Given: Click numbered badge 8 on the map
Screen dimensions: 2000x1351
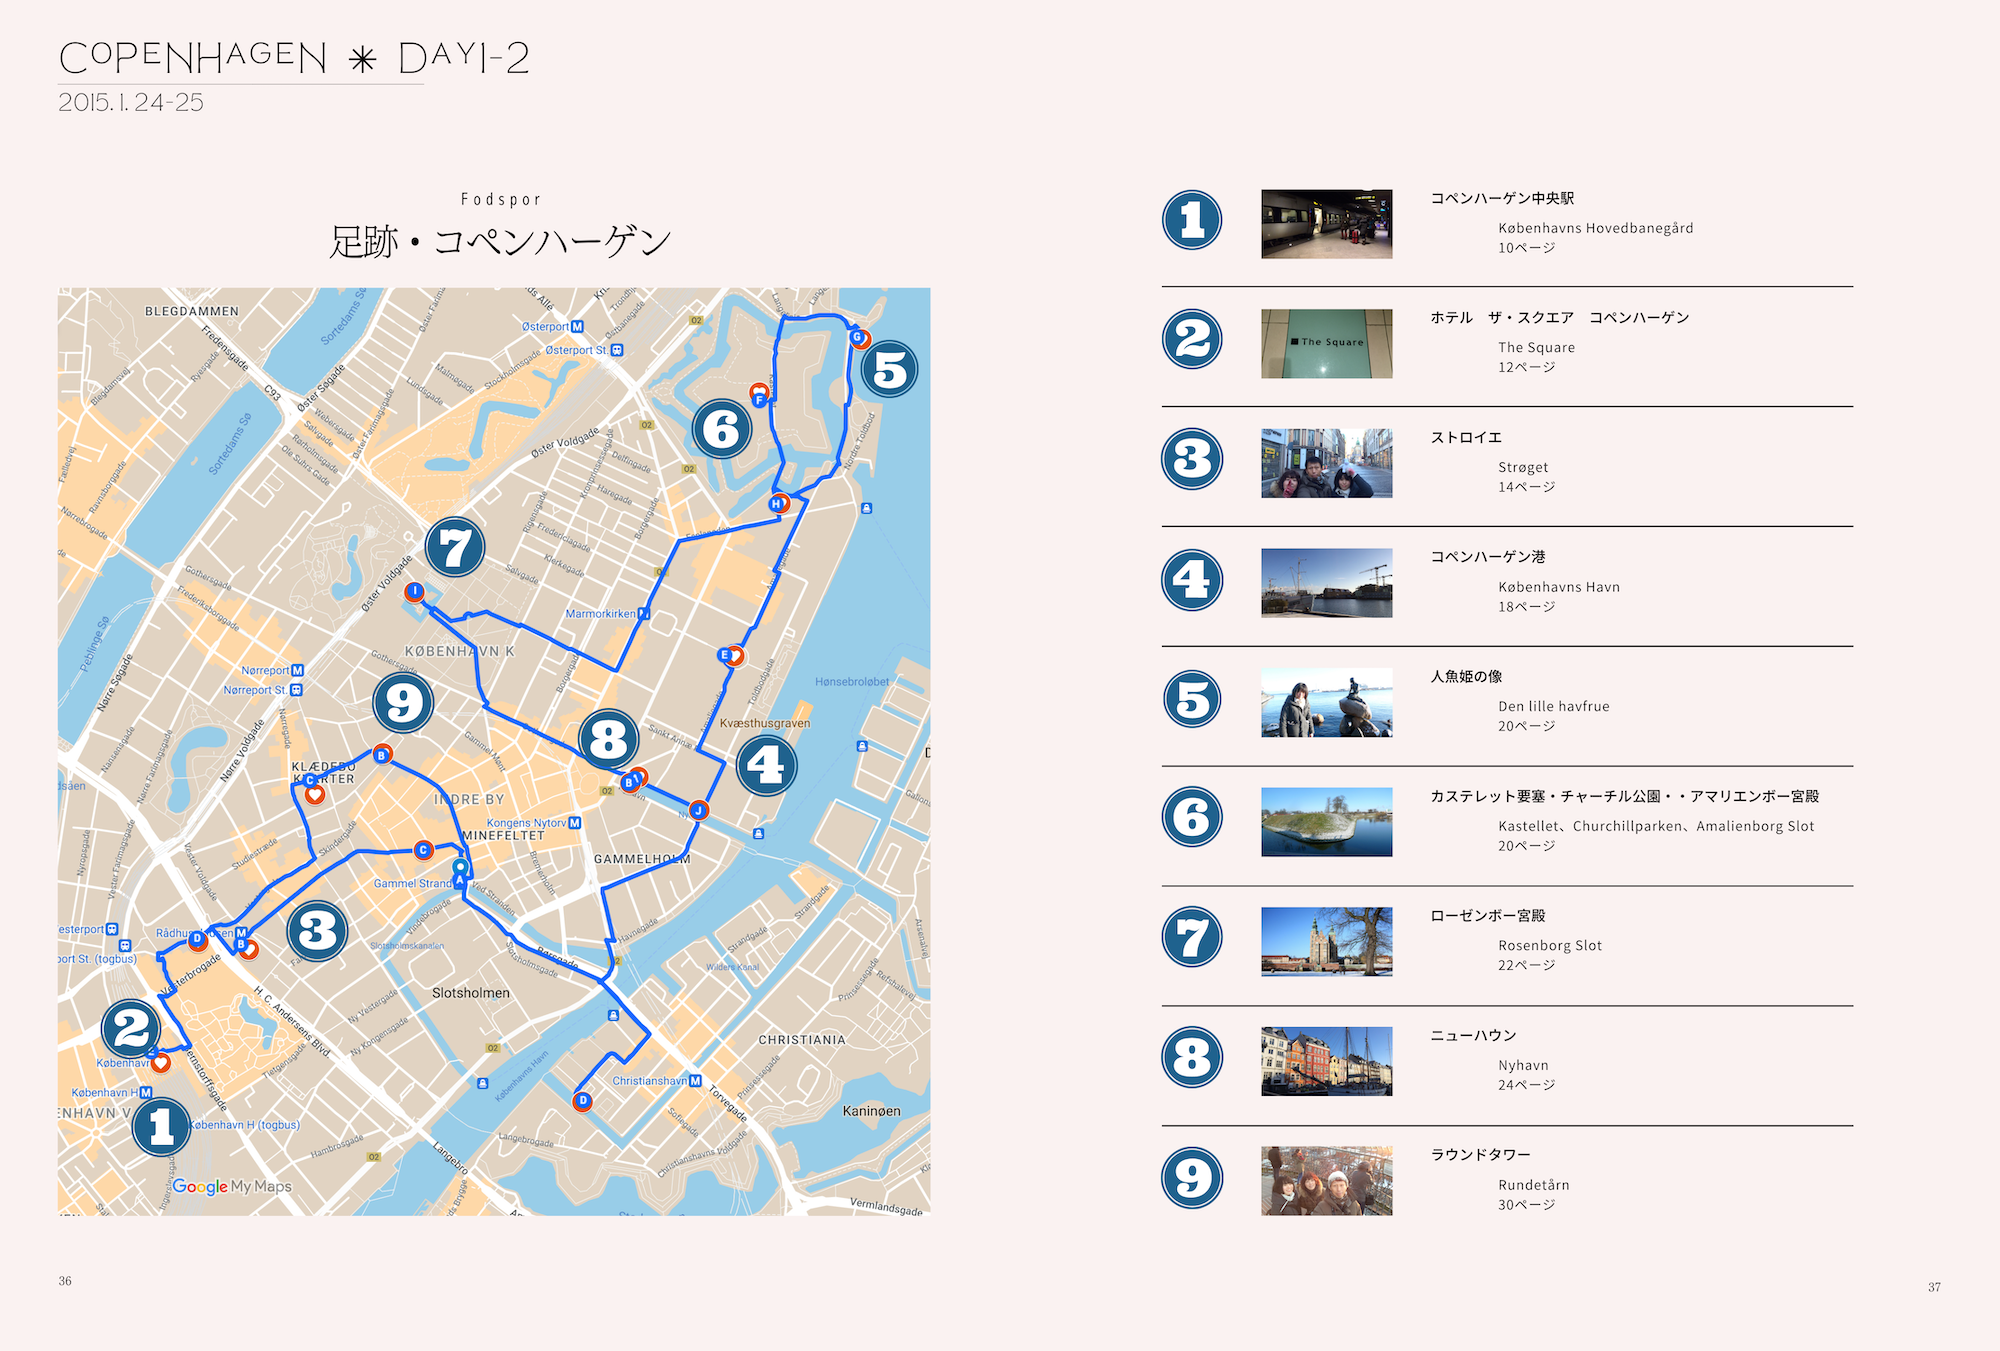Looking at the screenshot, I should 608,740.
